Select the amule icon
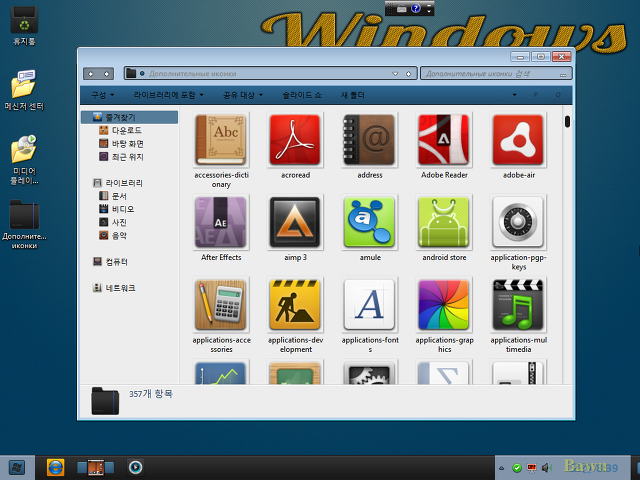Screen dimensions: 640x480 click(369, 222)
